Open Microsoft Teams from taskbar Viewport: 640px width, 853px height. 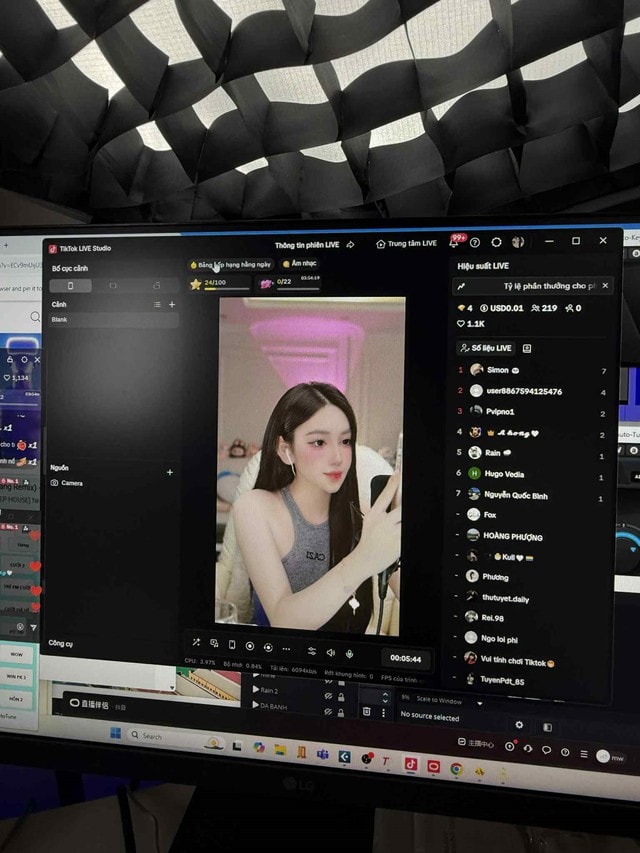(x=323, y=755)
